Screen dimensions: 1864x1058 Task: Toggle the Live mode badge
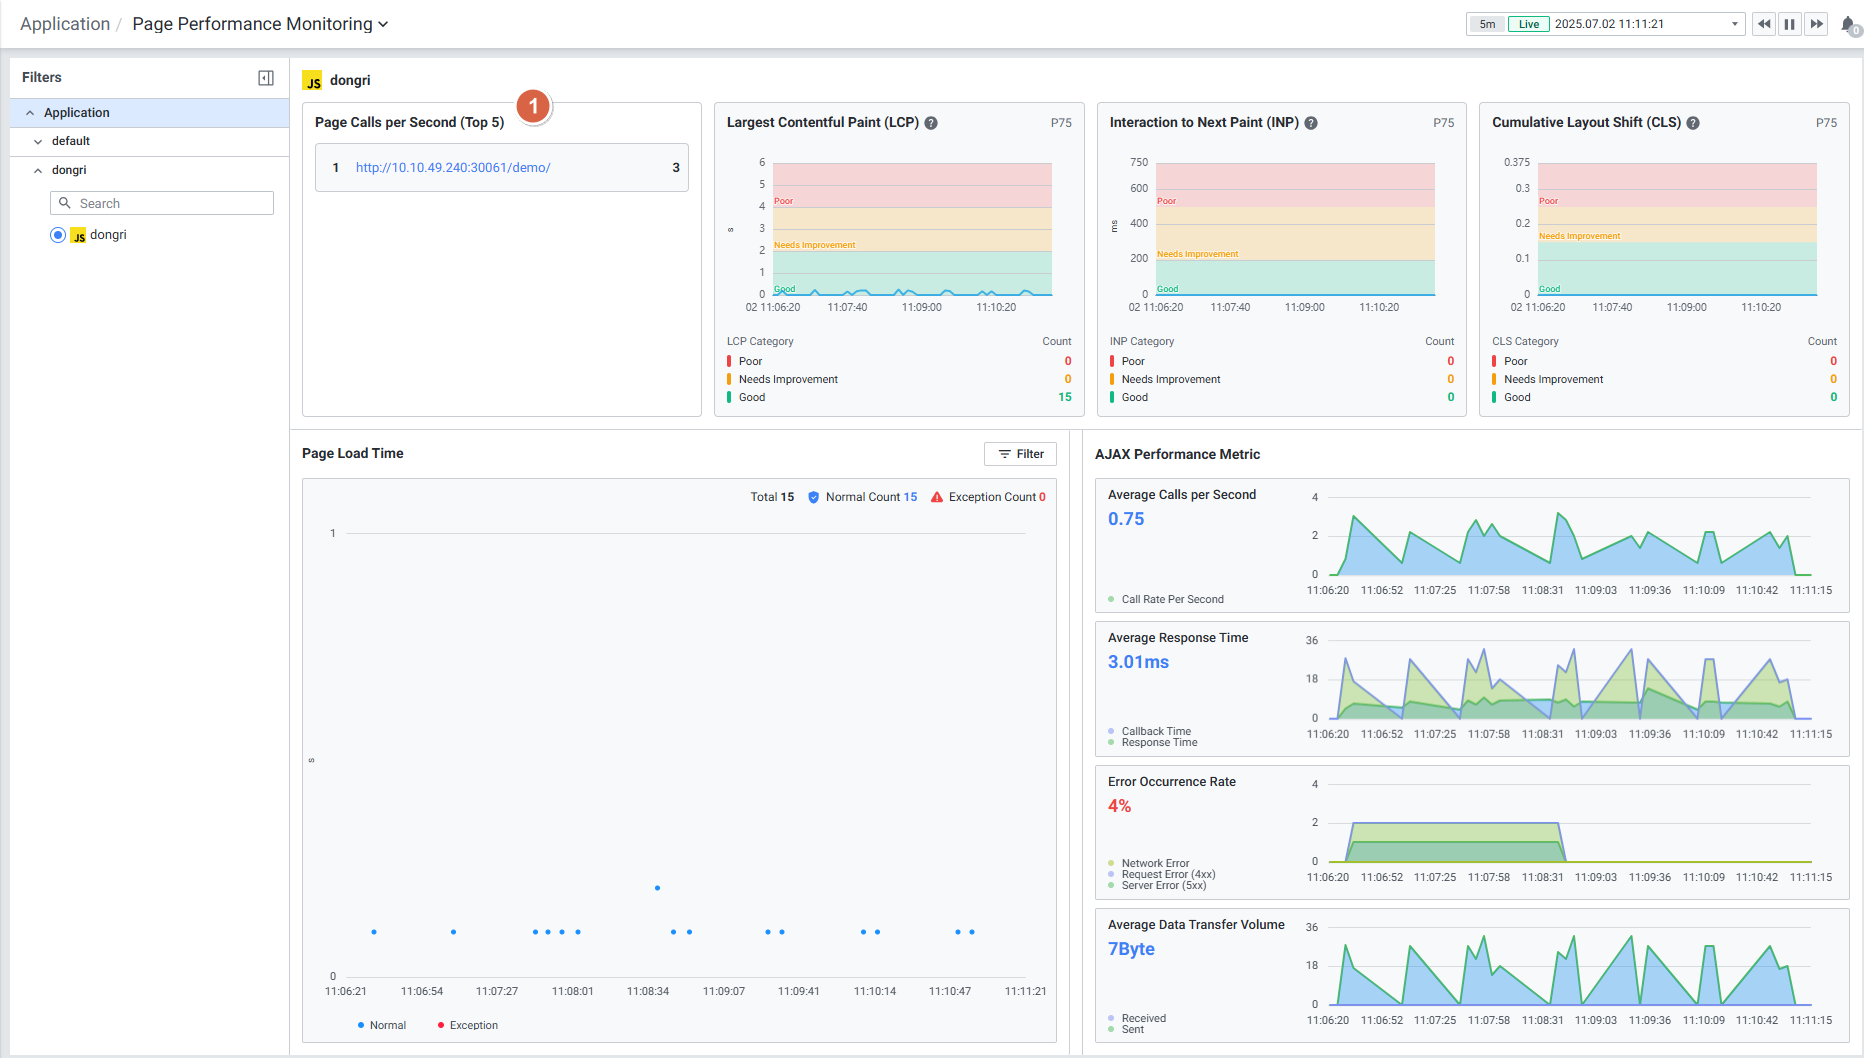[1528, 24]
